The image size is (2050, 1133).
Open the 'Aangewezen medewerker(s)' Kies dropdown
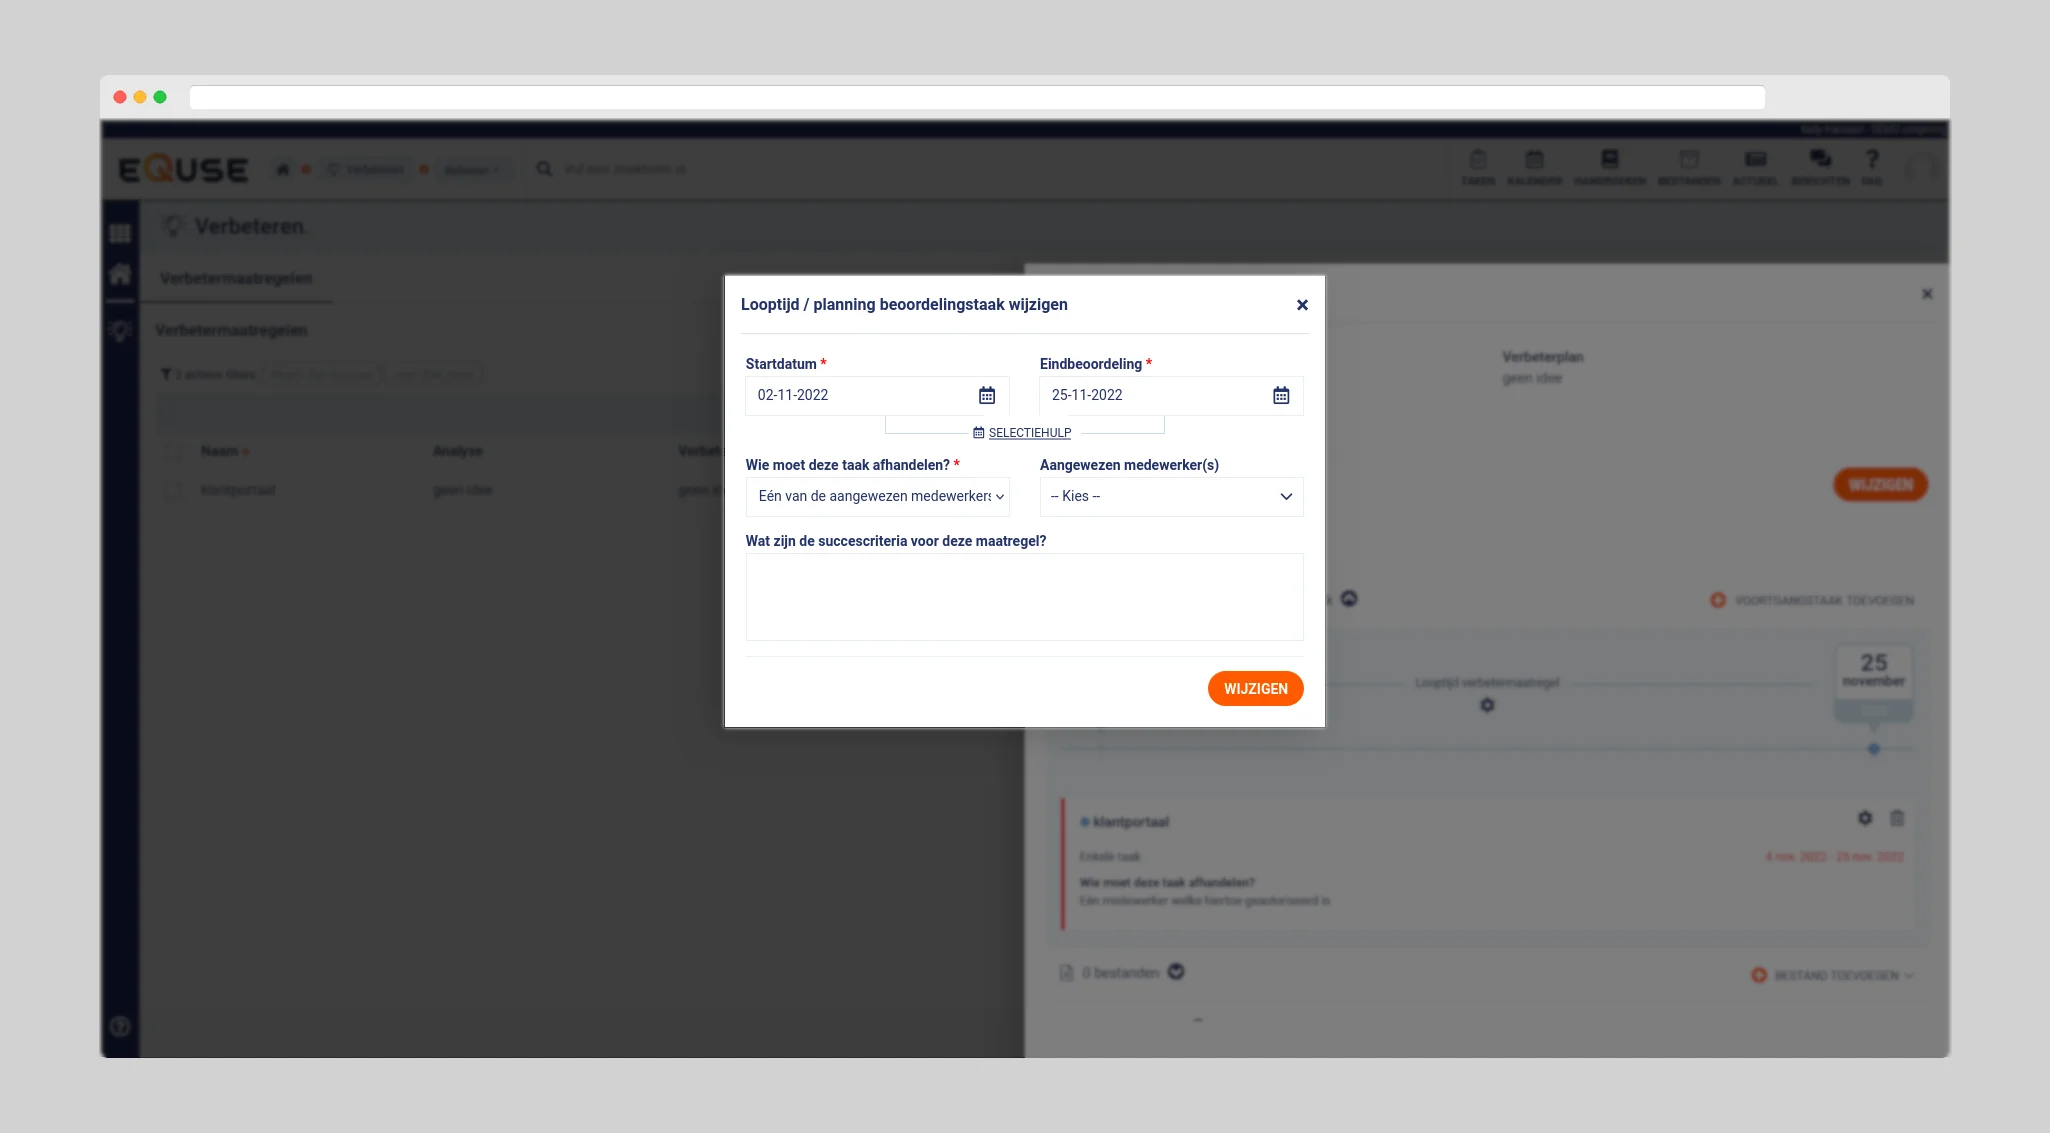coord(1170,496)
